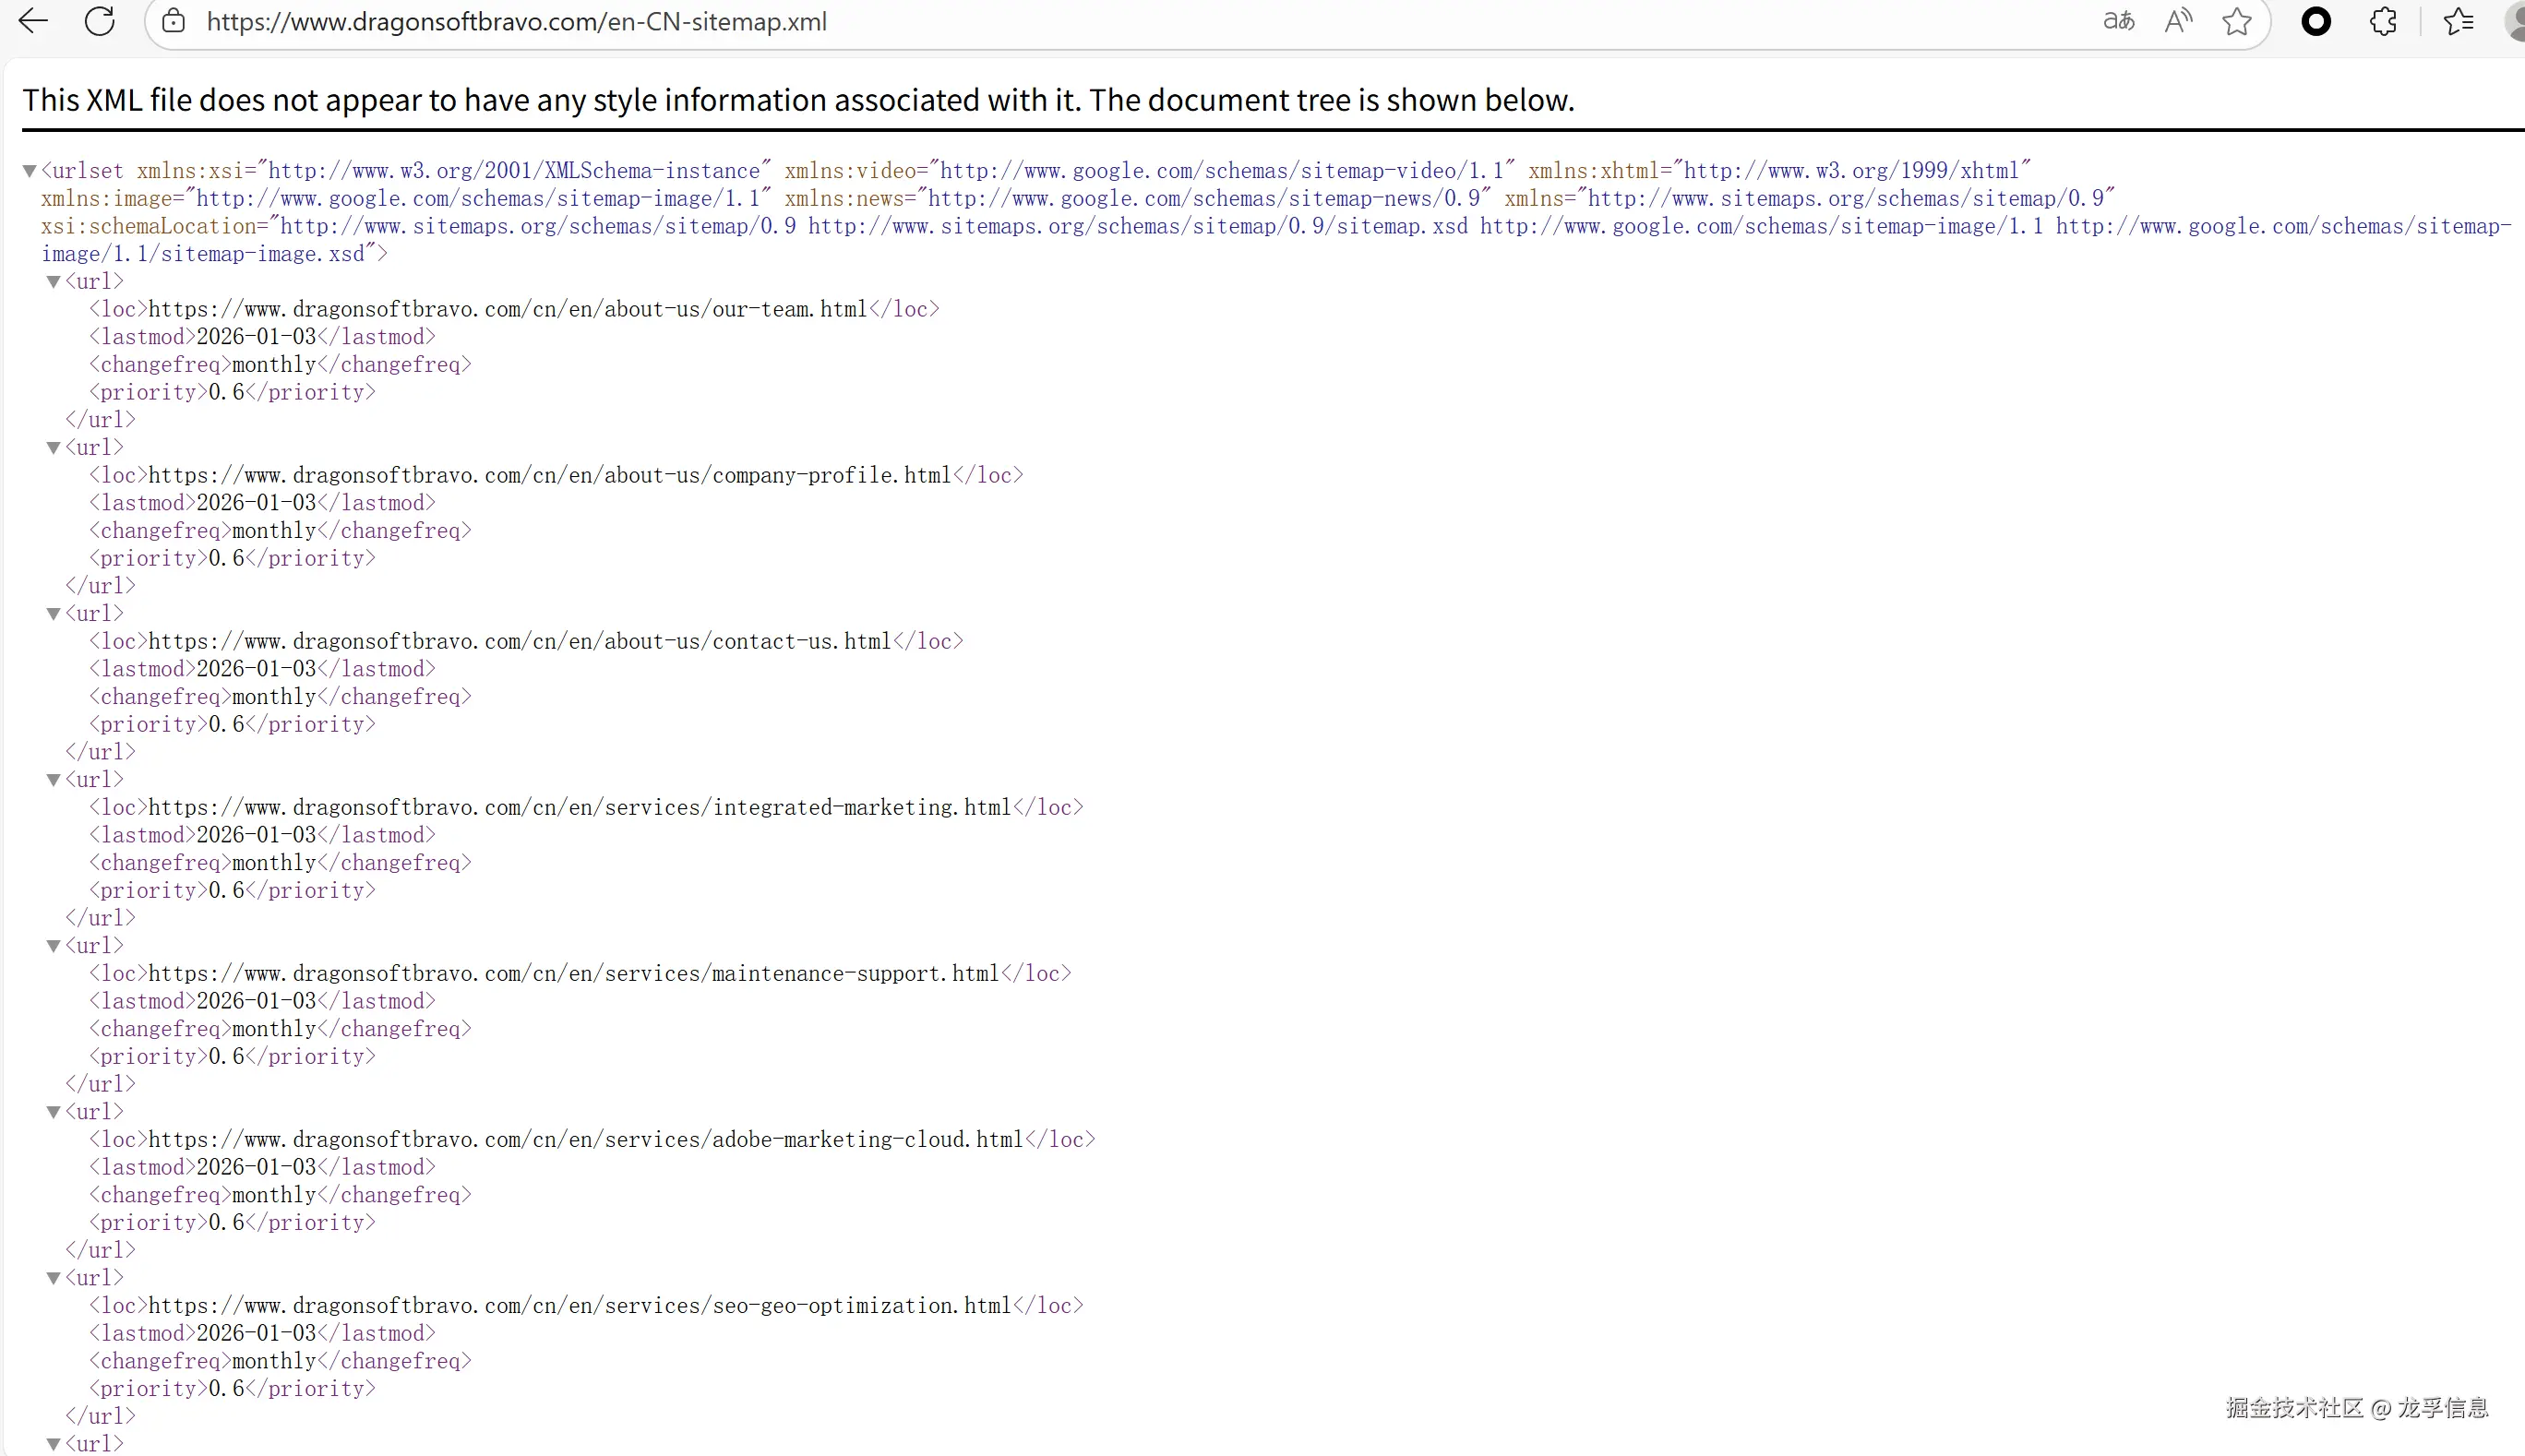Collapse the company-profile url node
The image size is (2525, 1456).
tap(53, 448)
